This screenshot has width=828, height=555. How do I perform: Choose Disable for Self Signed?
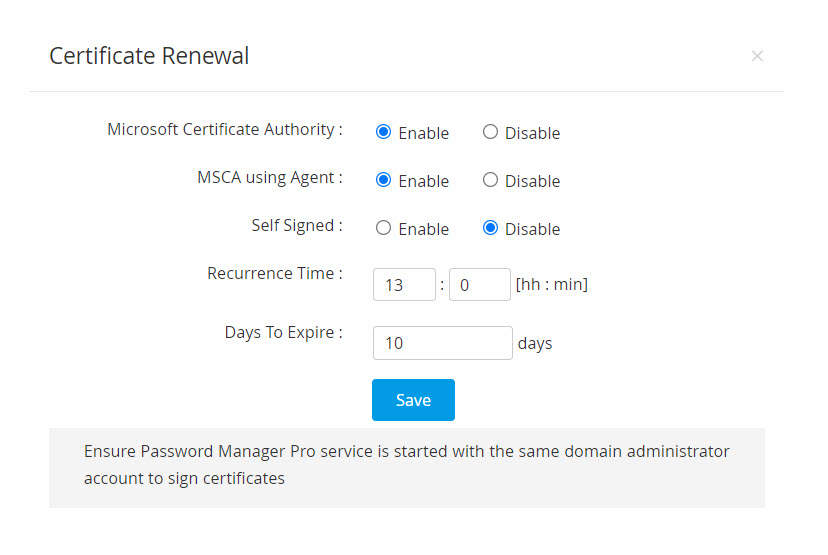(490, 228)
